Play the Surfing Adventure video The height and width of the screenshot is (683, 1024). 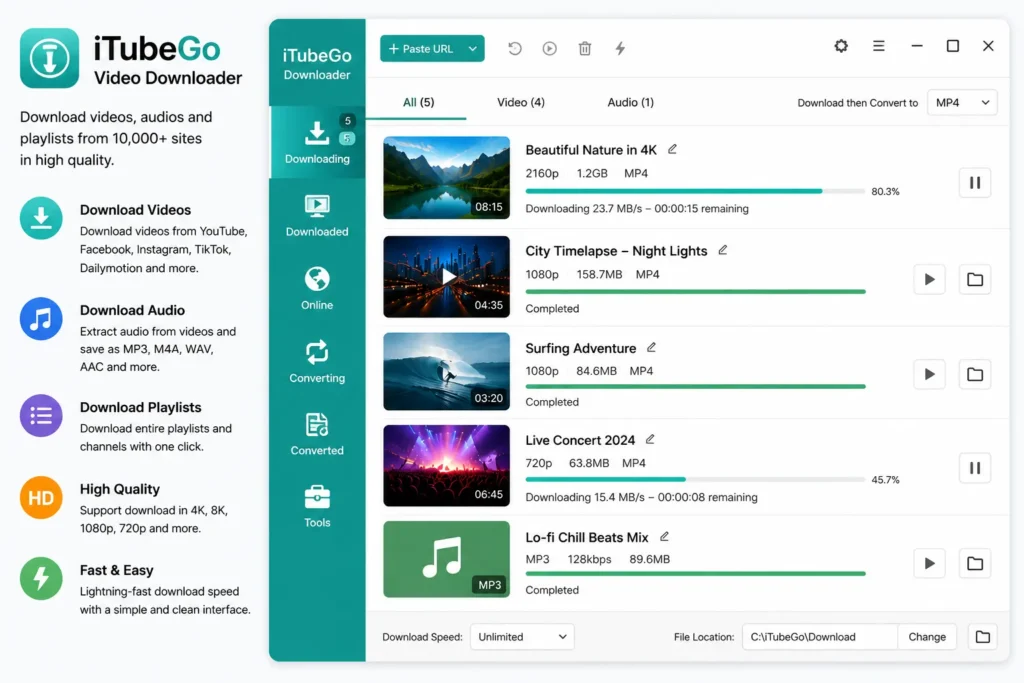(x=929, y=374)
